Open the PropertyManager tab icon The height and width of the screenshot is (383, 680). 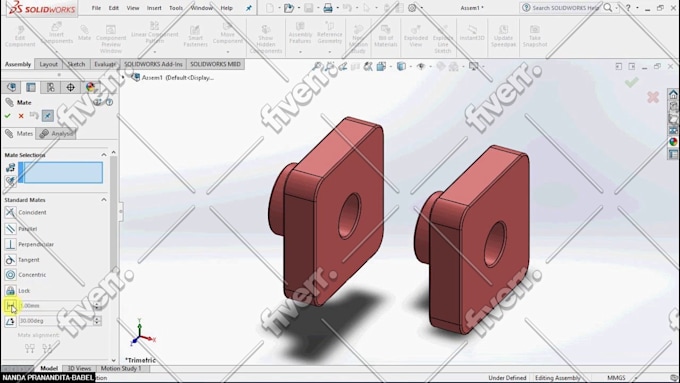tap(31, 87)
